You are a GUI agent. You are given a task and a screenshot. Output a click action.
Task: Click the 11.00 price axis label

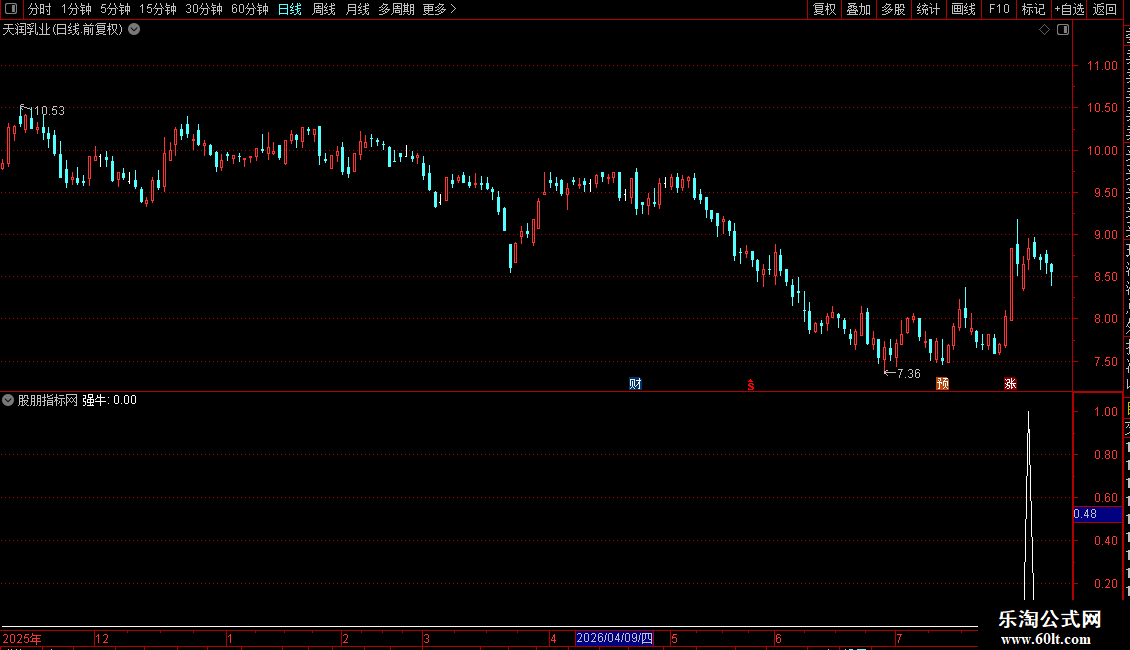coord(1102,66)
